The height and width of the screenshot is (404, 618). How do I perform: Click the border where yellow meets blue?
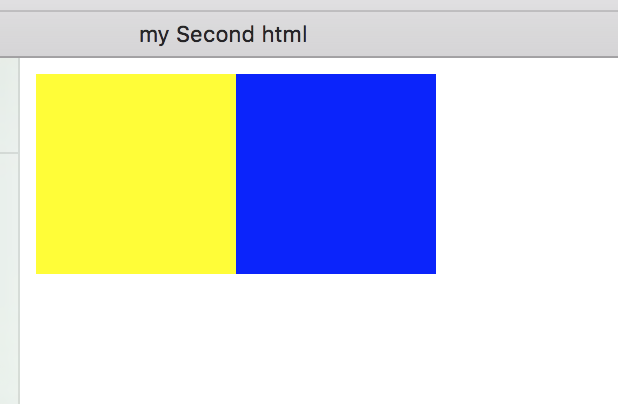236,174
